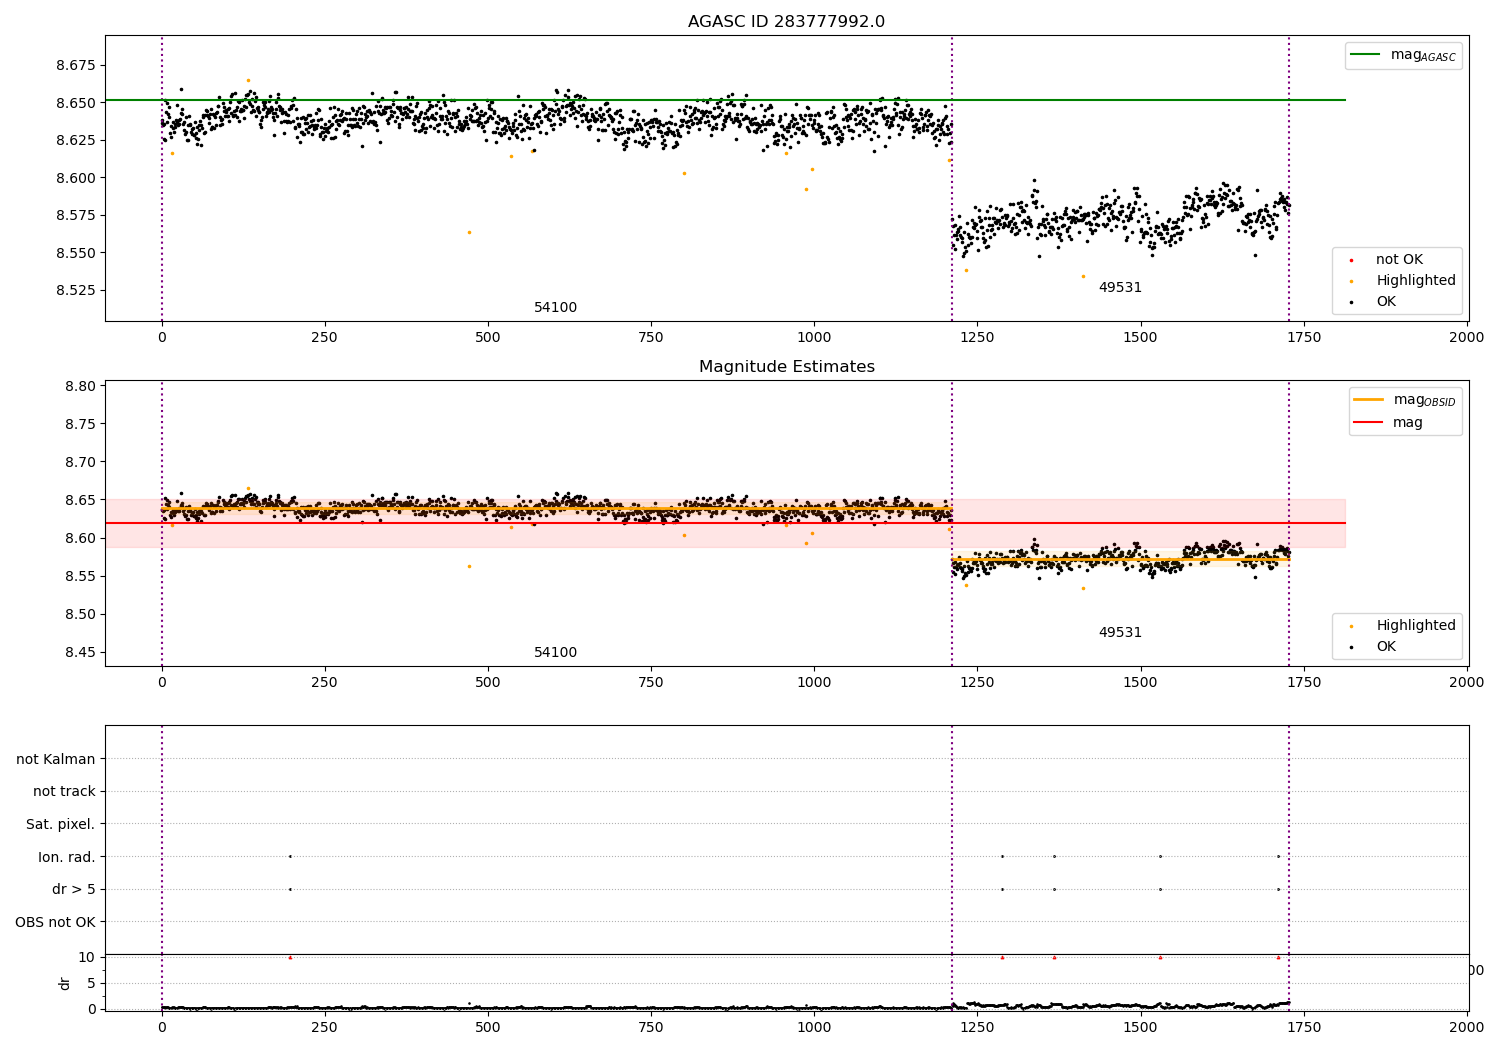Click the 1750 x-tick under the top plot
Image resolution: width=1500 pixels, height=1050 pixels.
(x=1303, y=338)
